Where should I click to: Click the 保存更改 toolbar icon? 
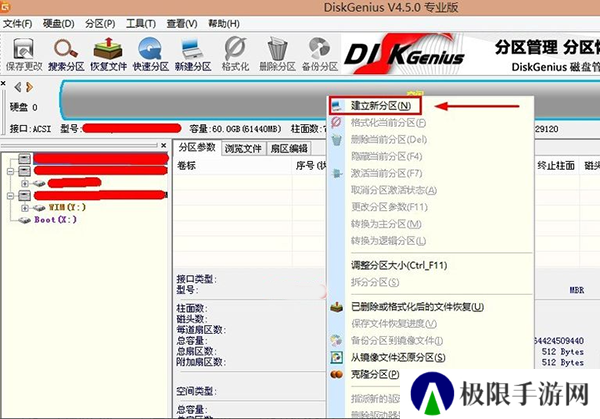click(x=24, y=54)
